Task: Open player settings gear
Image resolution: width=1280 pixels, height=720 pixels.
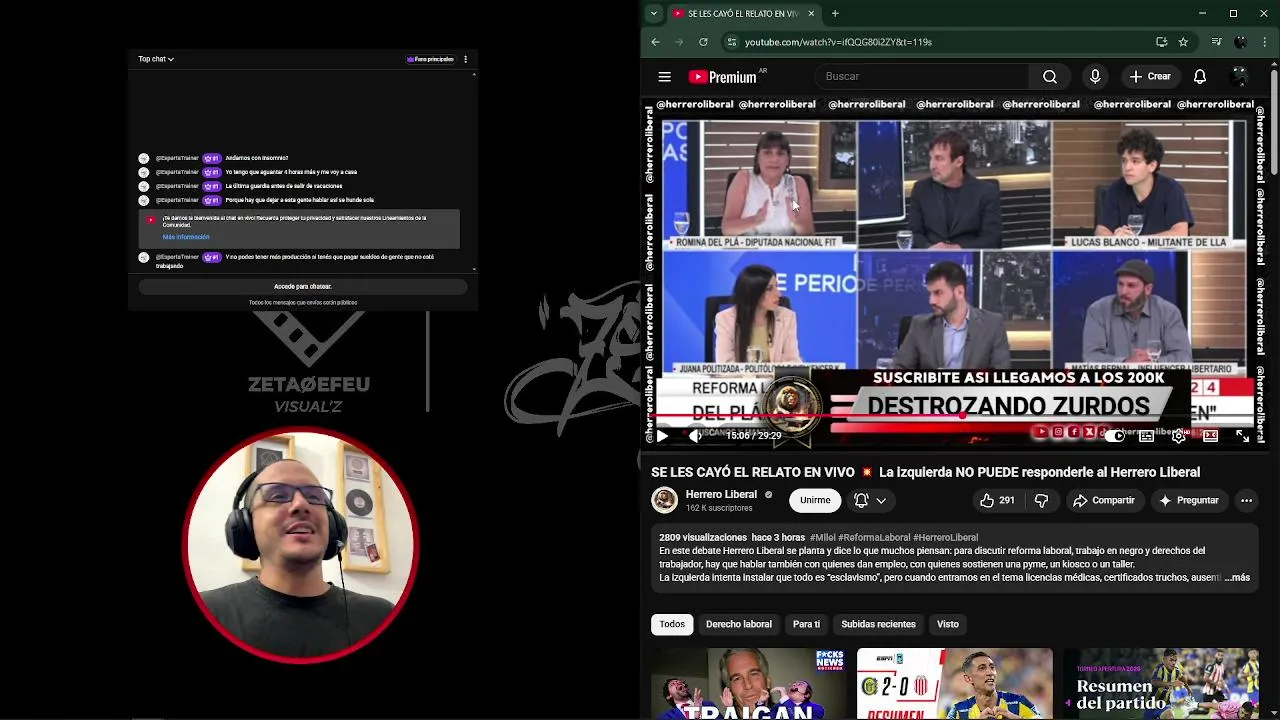Action: 1179,436
